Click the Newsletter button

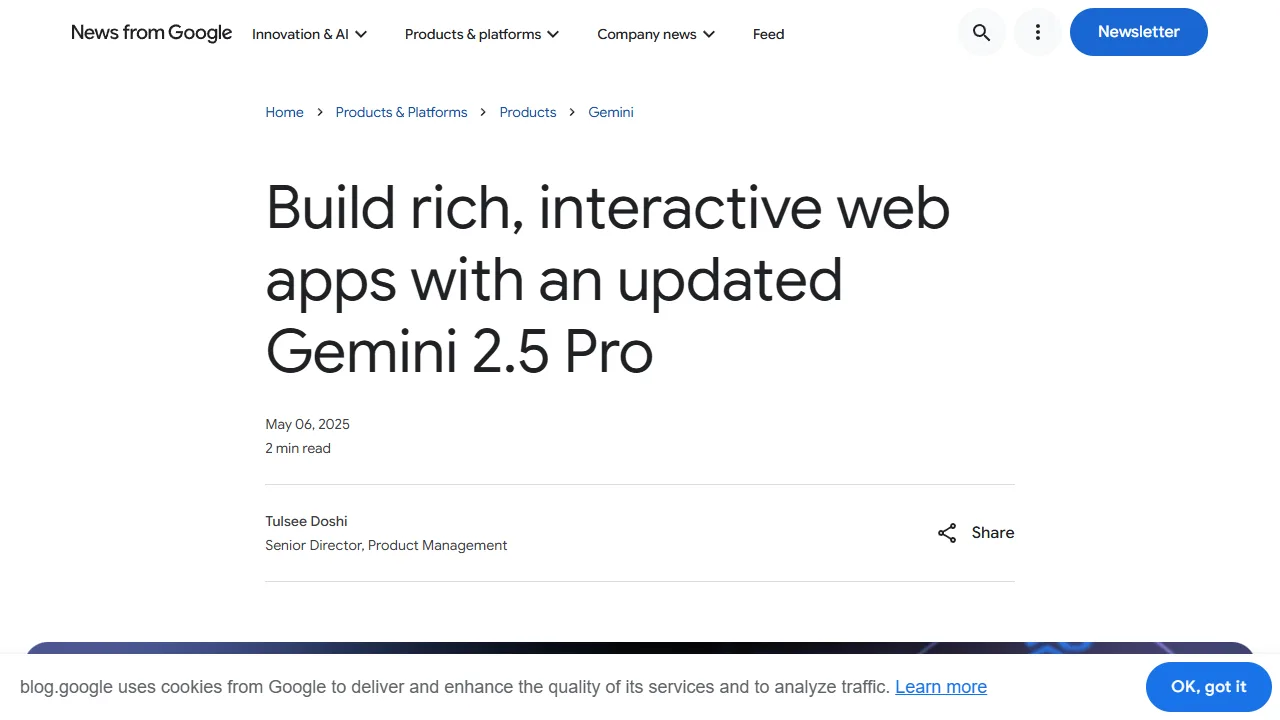[1139, 32]
